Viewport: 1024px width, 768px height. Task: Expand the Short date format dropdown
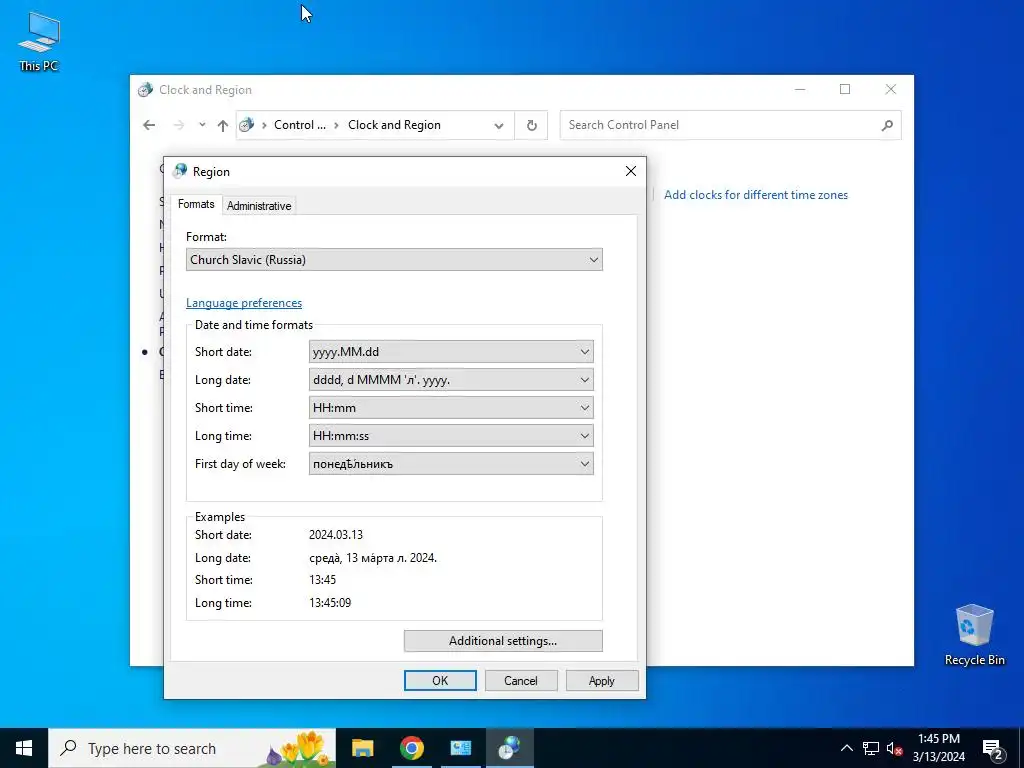(451, 351)
